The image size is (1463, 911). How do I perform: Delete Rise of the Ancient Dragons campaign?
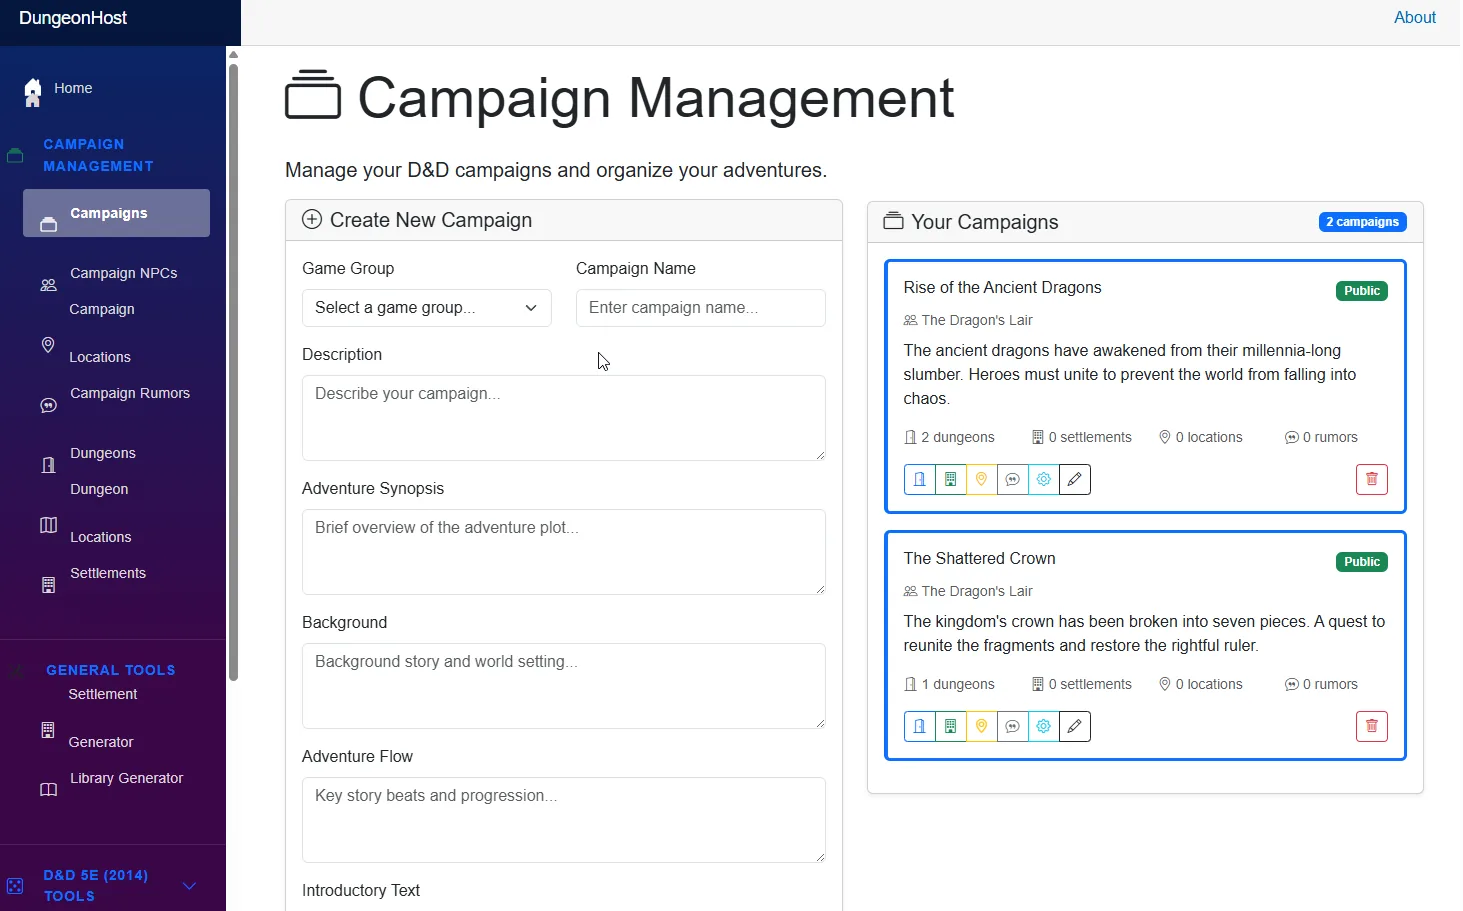(x=1371, y=480)
